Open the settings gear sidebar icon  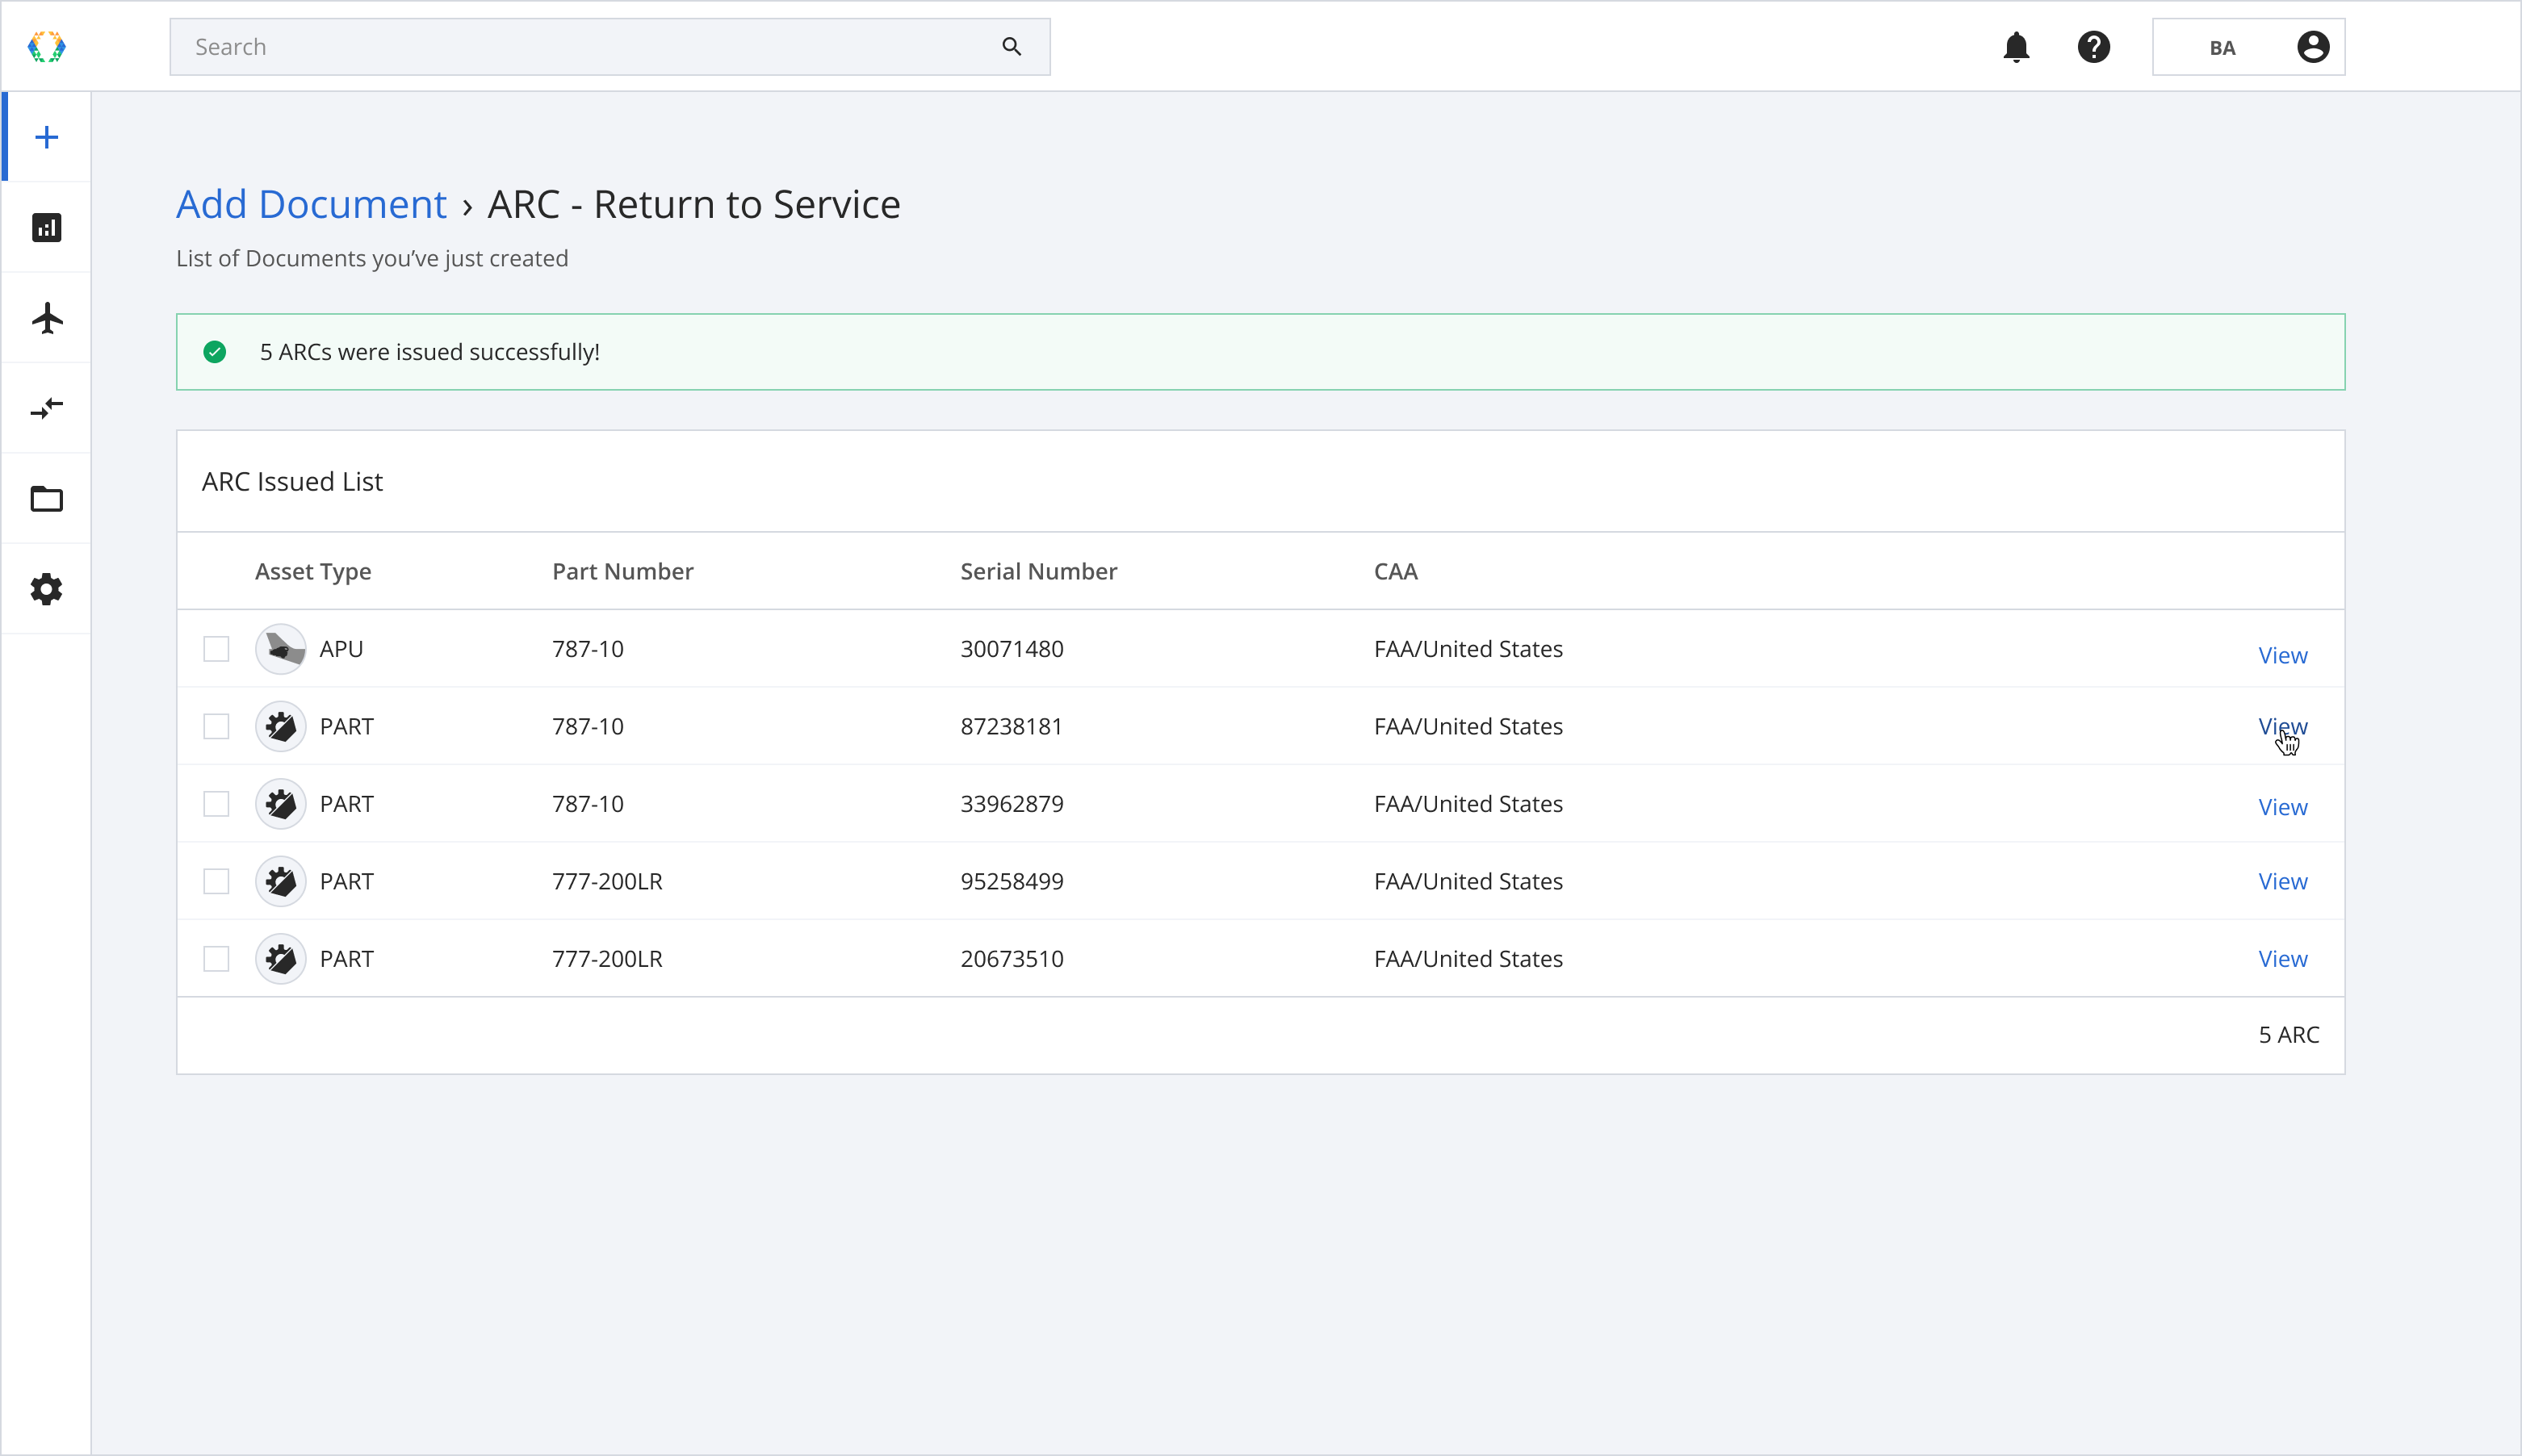tap(47, 589)
